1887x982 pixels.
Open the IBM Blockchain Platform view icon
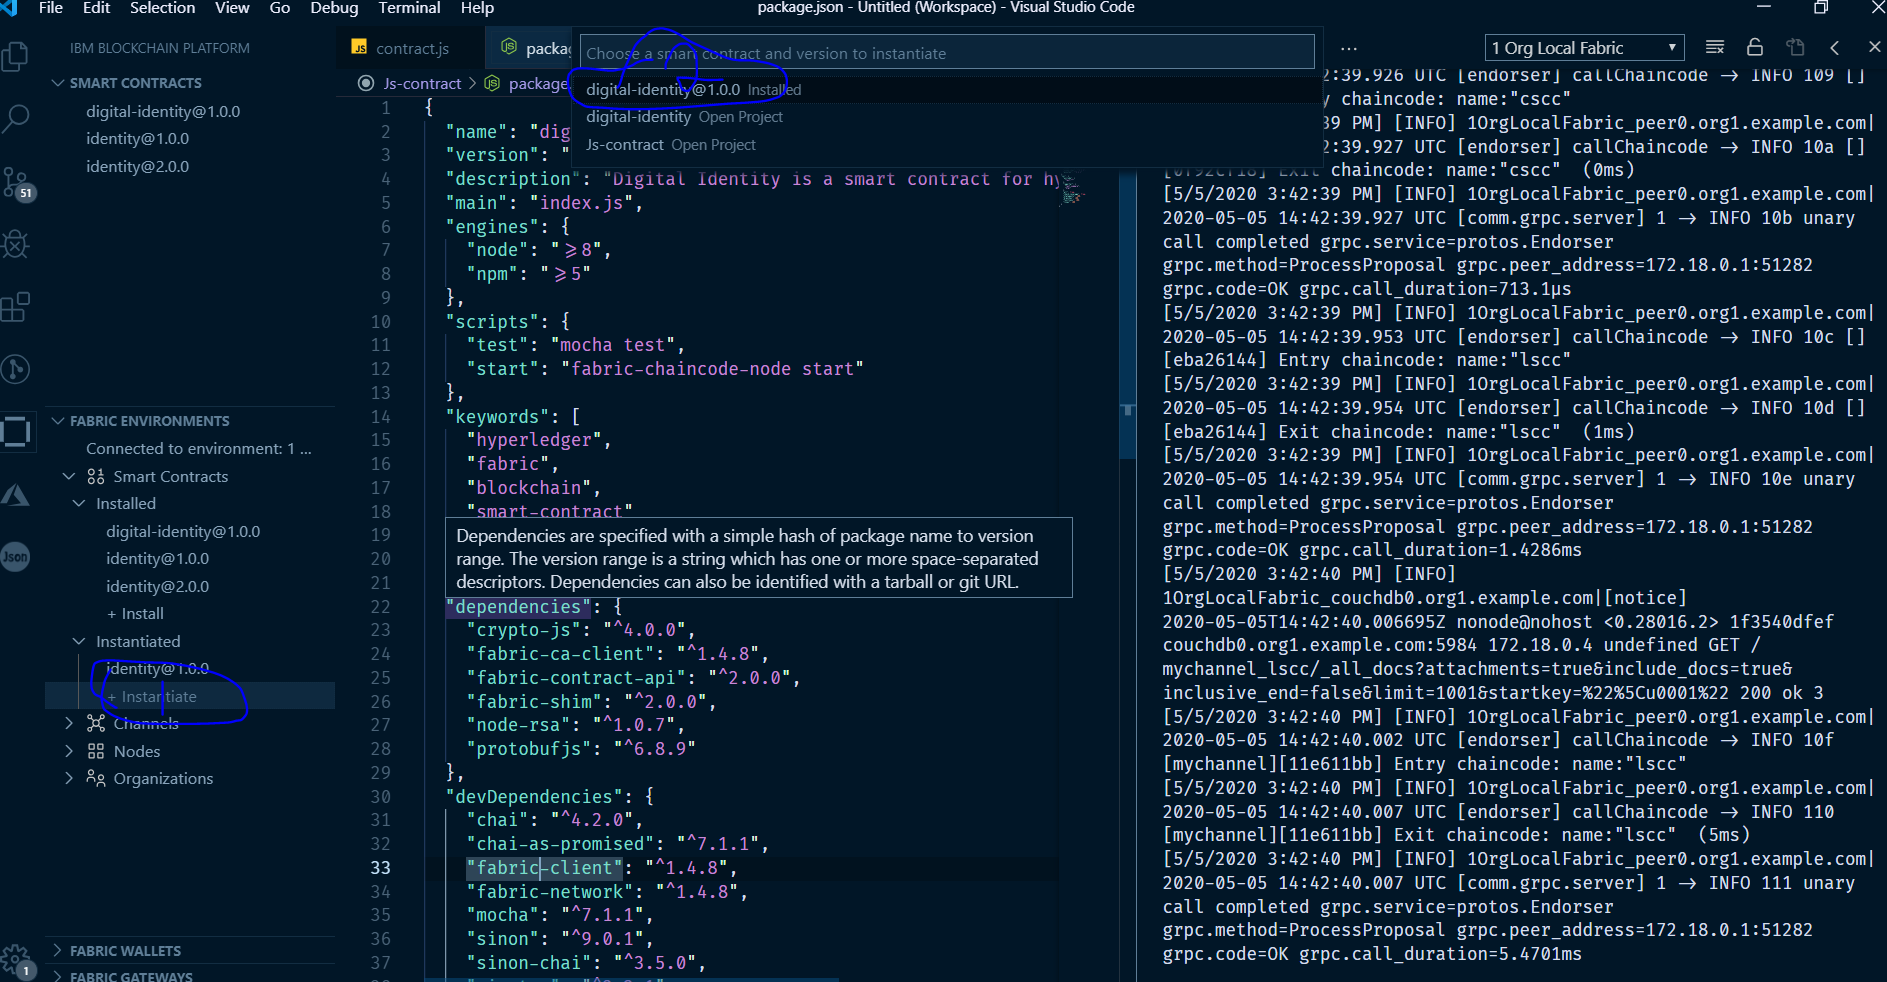tap(16, 432)
